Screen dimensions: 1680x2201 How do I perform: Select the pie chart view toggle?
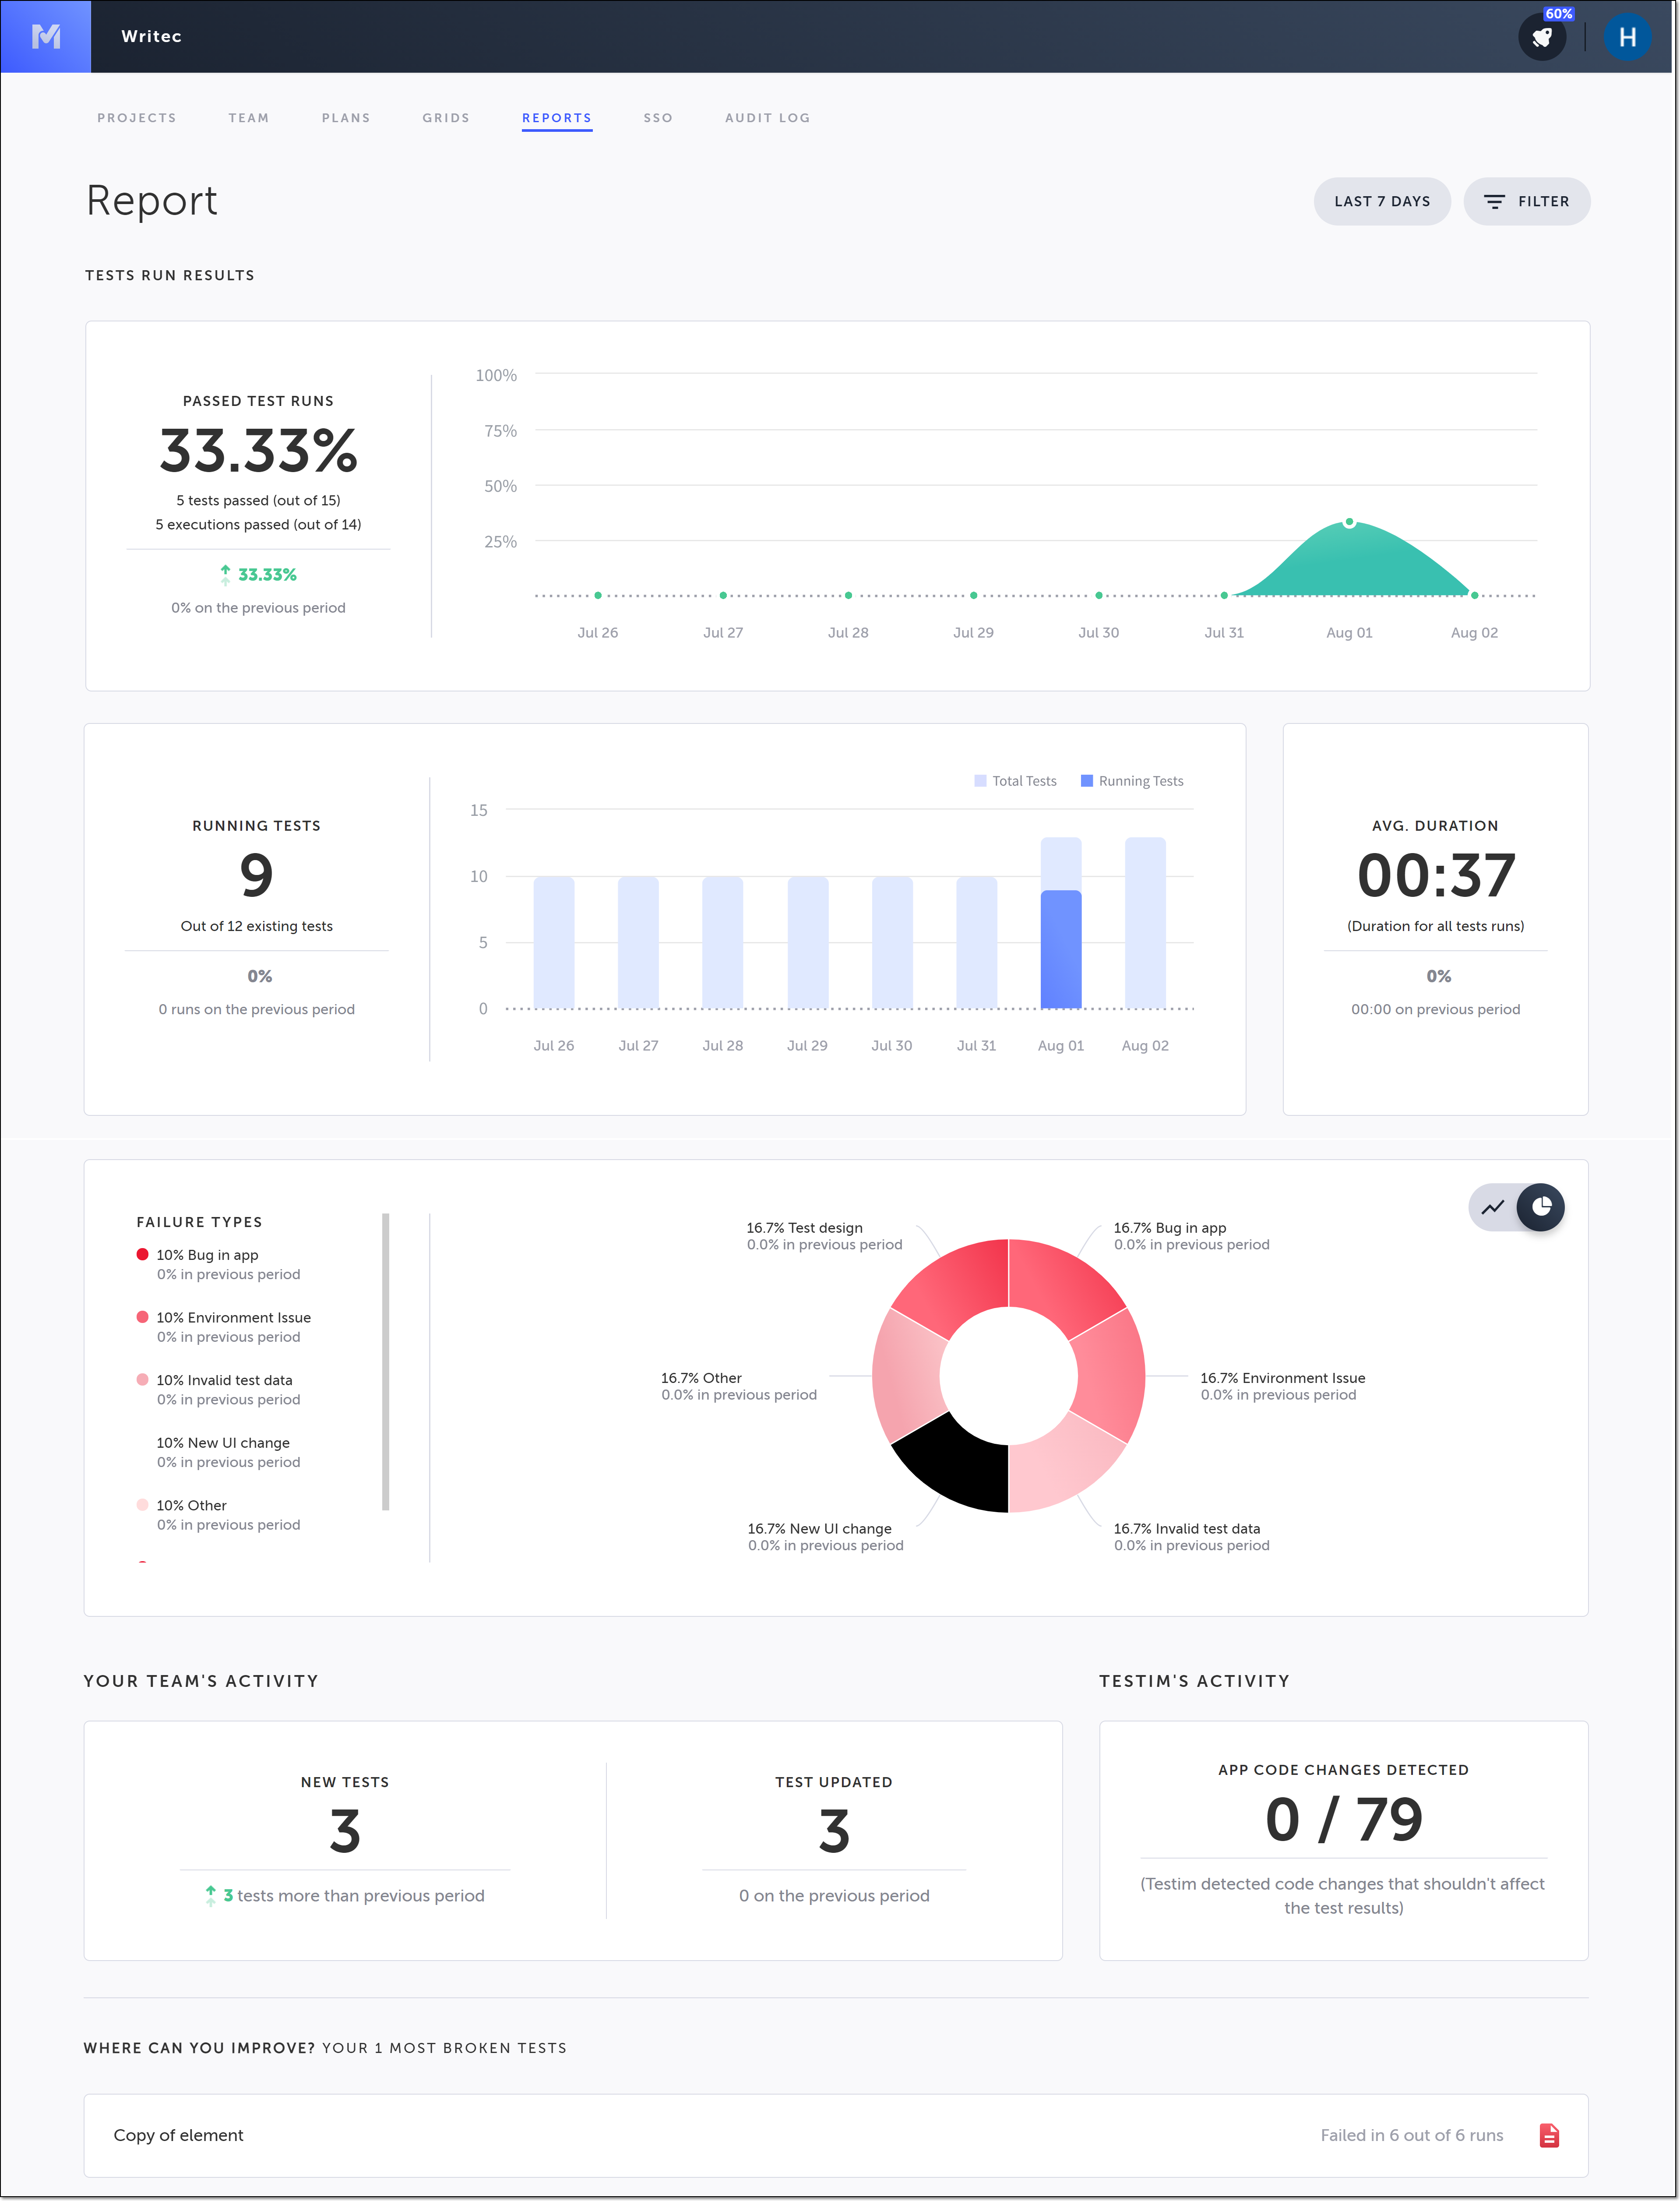(1541, 1207)
